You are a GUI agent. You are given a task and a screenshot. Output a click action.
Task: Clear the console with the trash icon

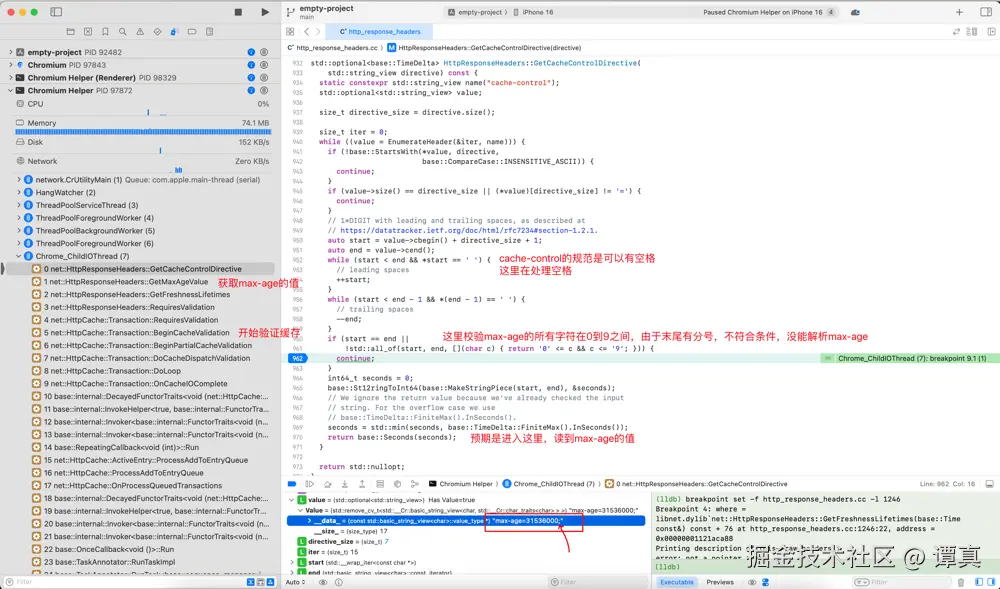pyautogui.click(x=961, y=582)
